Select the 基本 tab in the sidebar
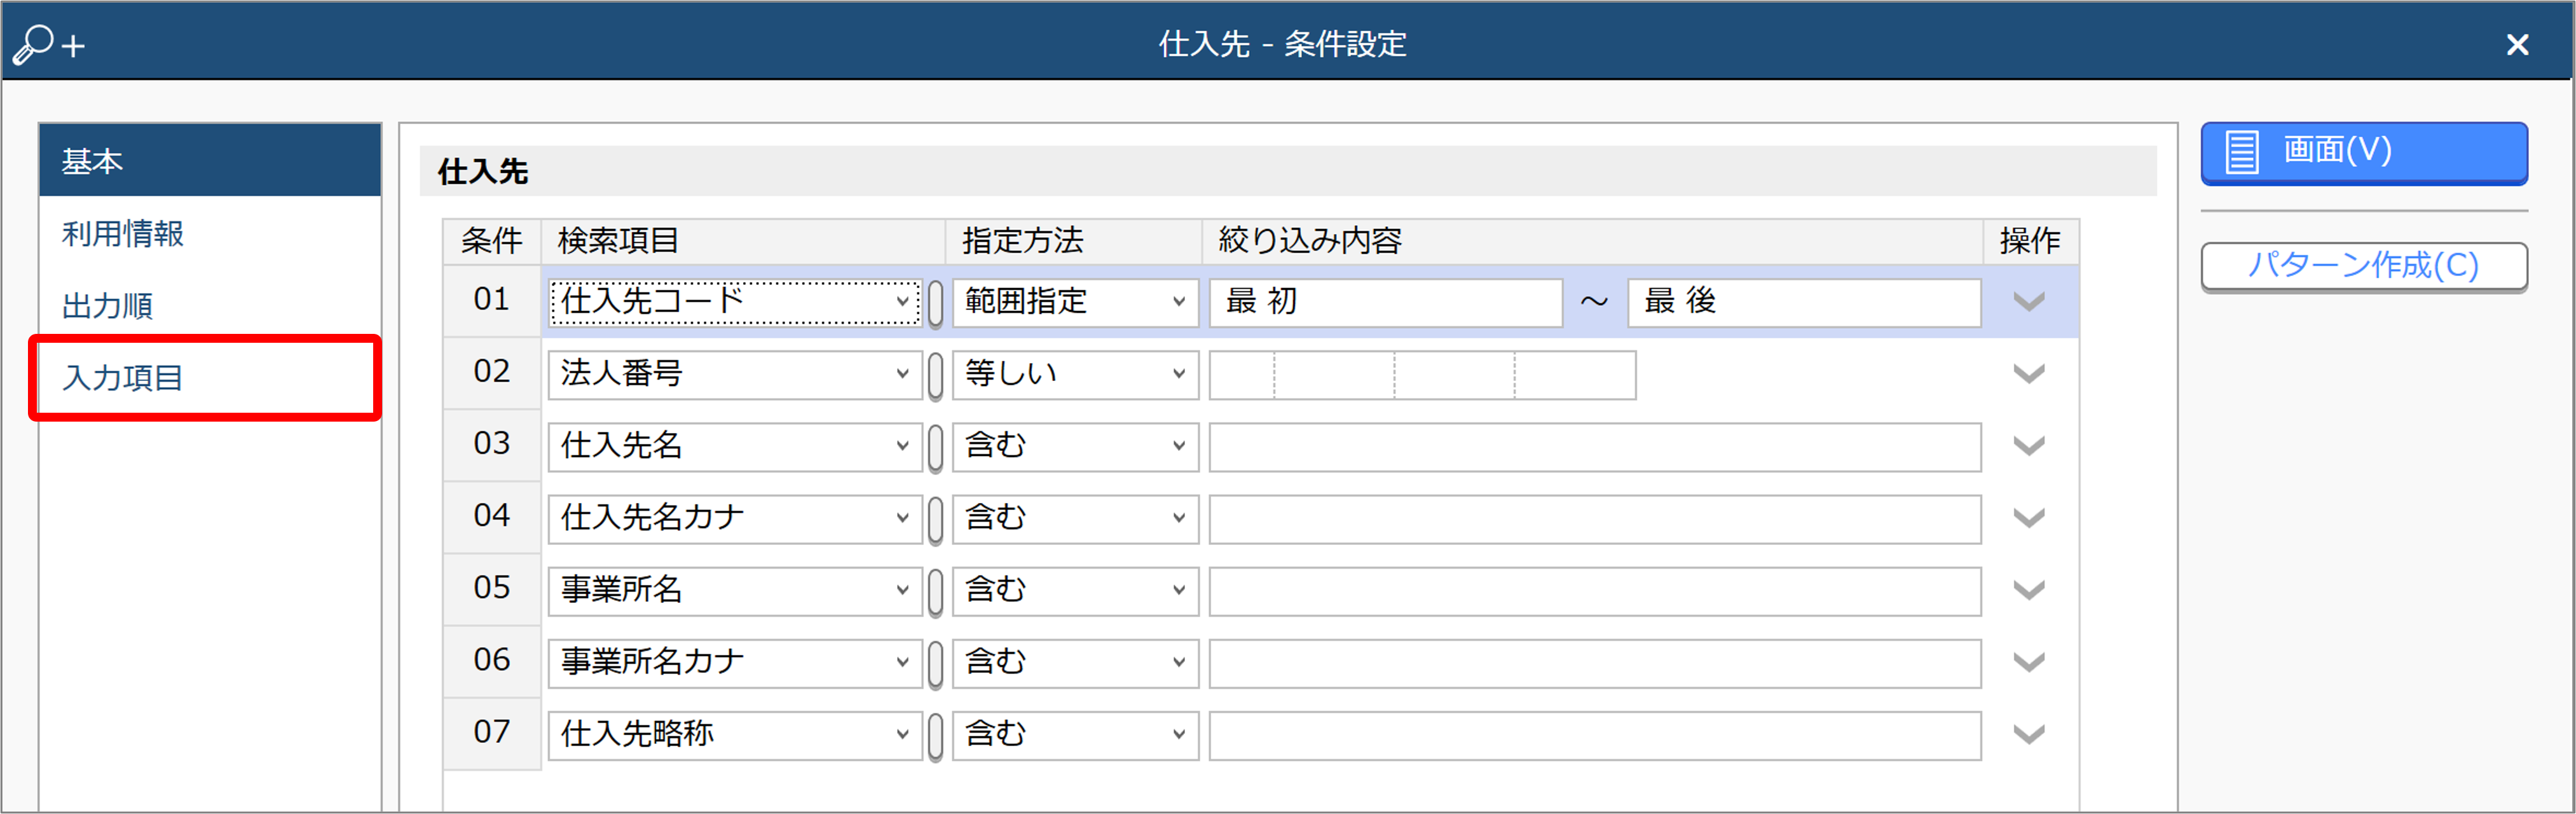The image size is (2576, 814). (210, 160)
